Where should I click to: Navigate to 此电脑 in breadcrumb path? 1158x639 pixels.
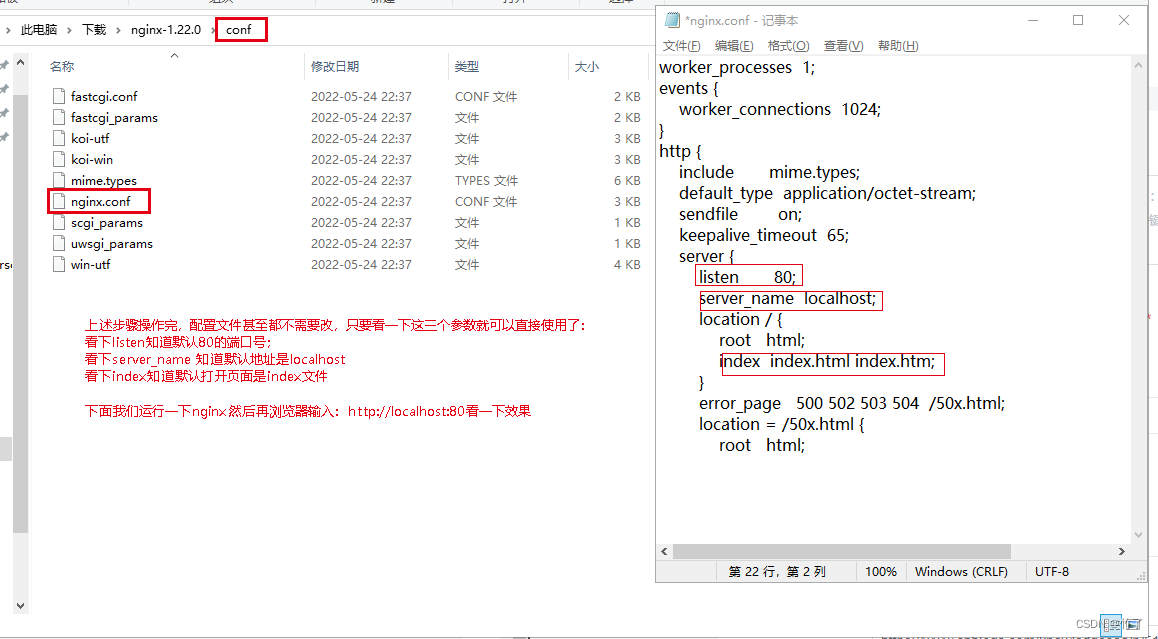pyautogui.click(x=38, y=30)
